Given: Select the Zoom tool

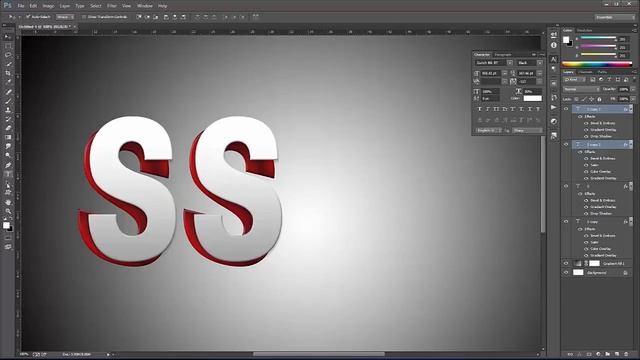Looking at the screenshot, I should pyautogui.click(x=8, y=211).
